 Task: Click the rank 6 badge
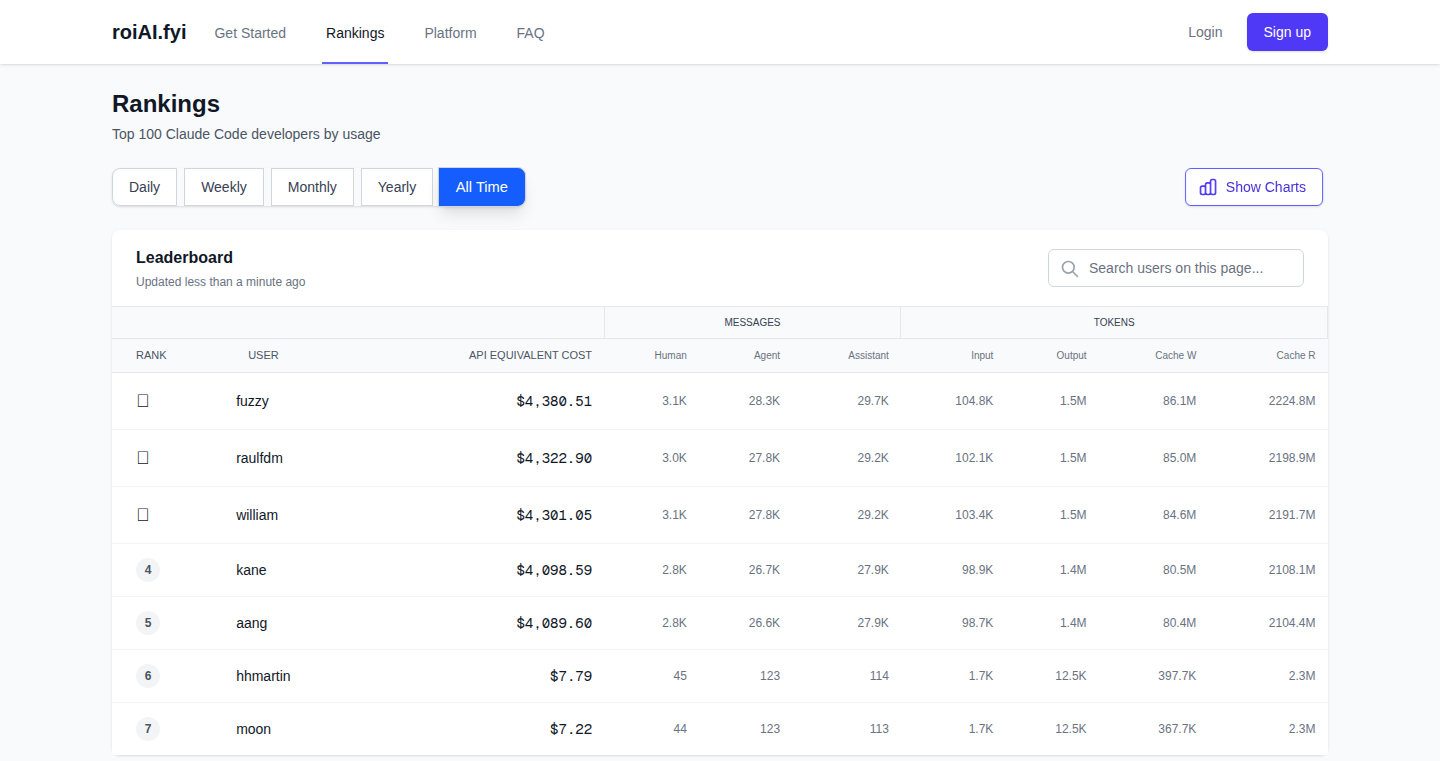[x=148, y=676]
